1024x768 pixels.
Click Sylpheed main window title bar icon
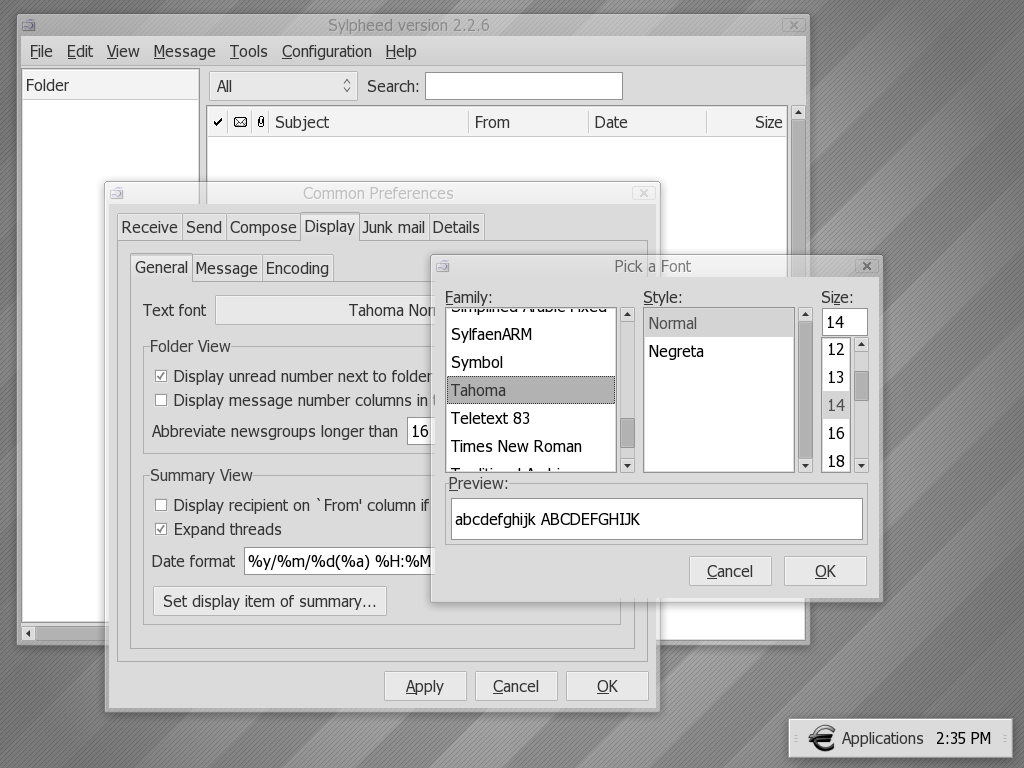29,25
